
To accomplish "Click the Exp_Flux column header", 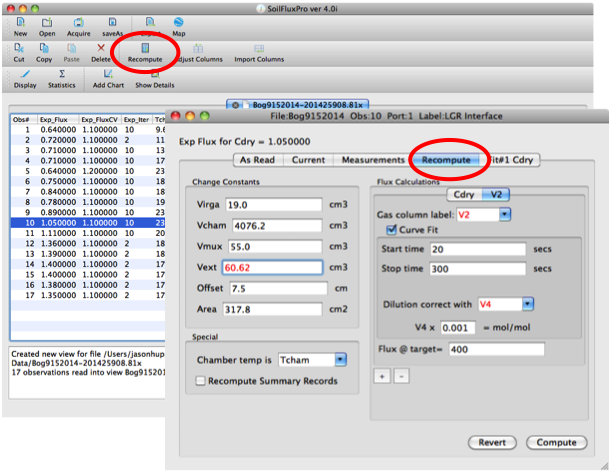I will click(x=58, y=119).
